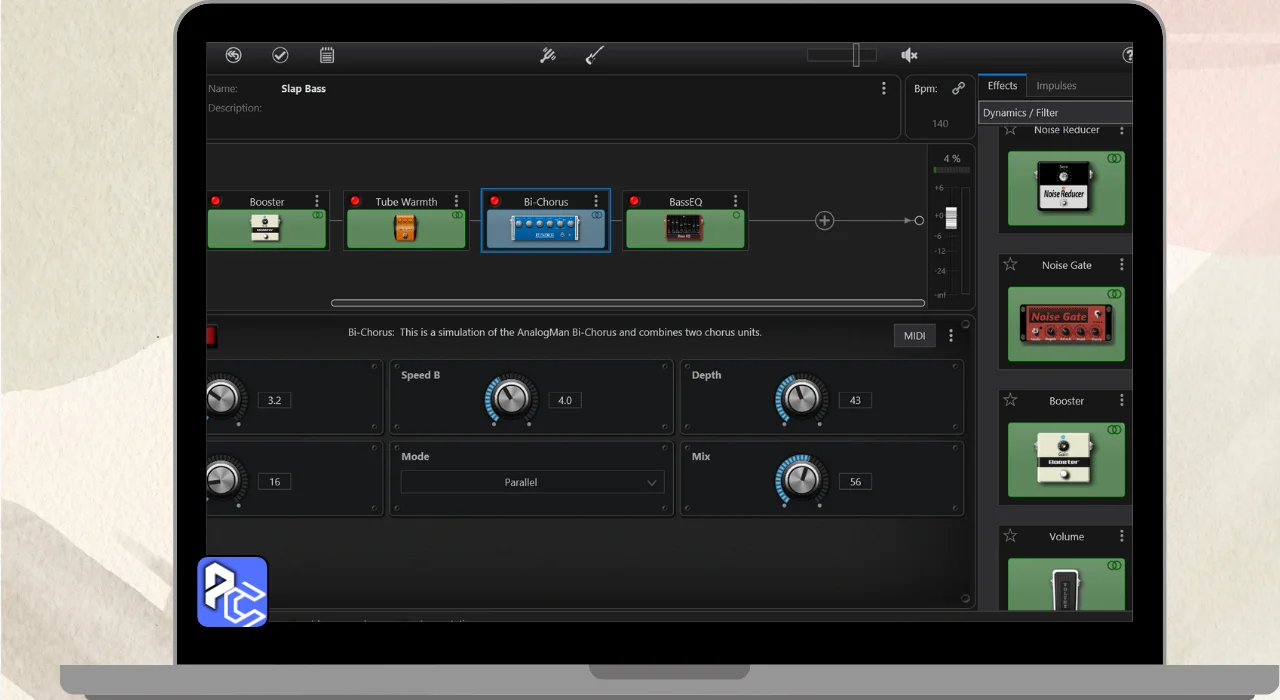Click the undo arrow icon in top toolbar
The image size is (1280, 700).
click(233, 56)
